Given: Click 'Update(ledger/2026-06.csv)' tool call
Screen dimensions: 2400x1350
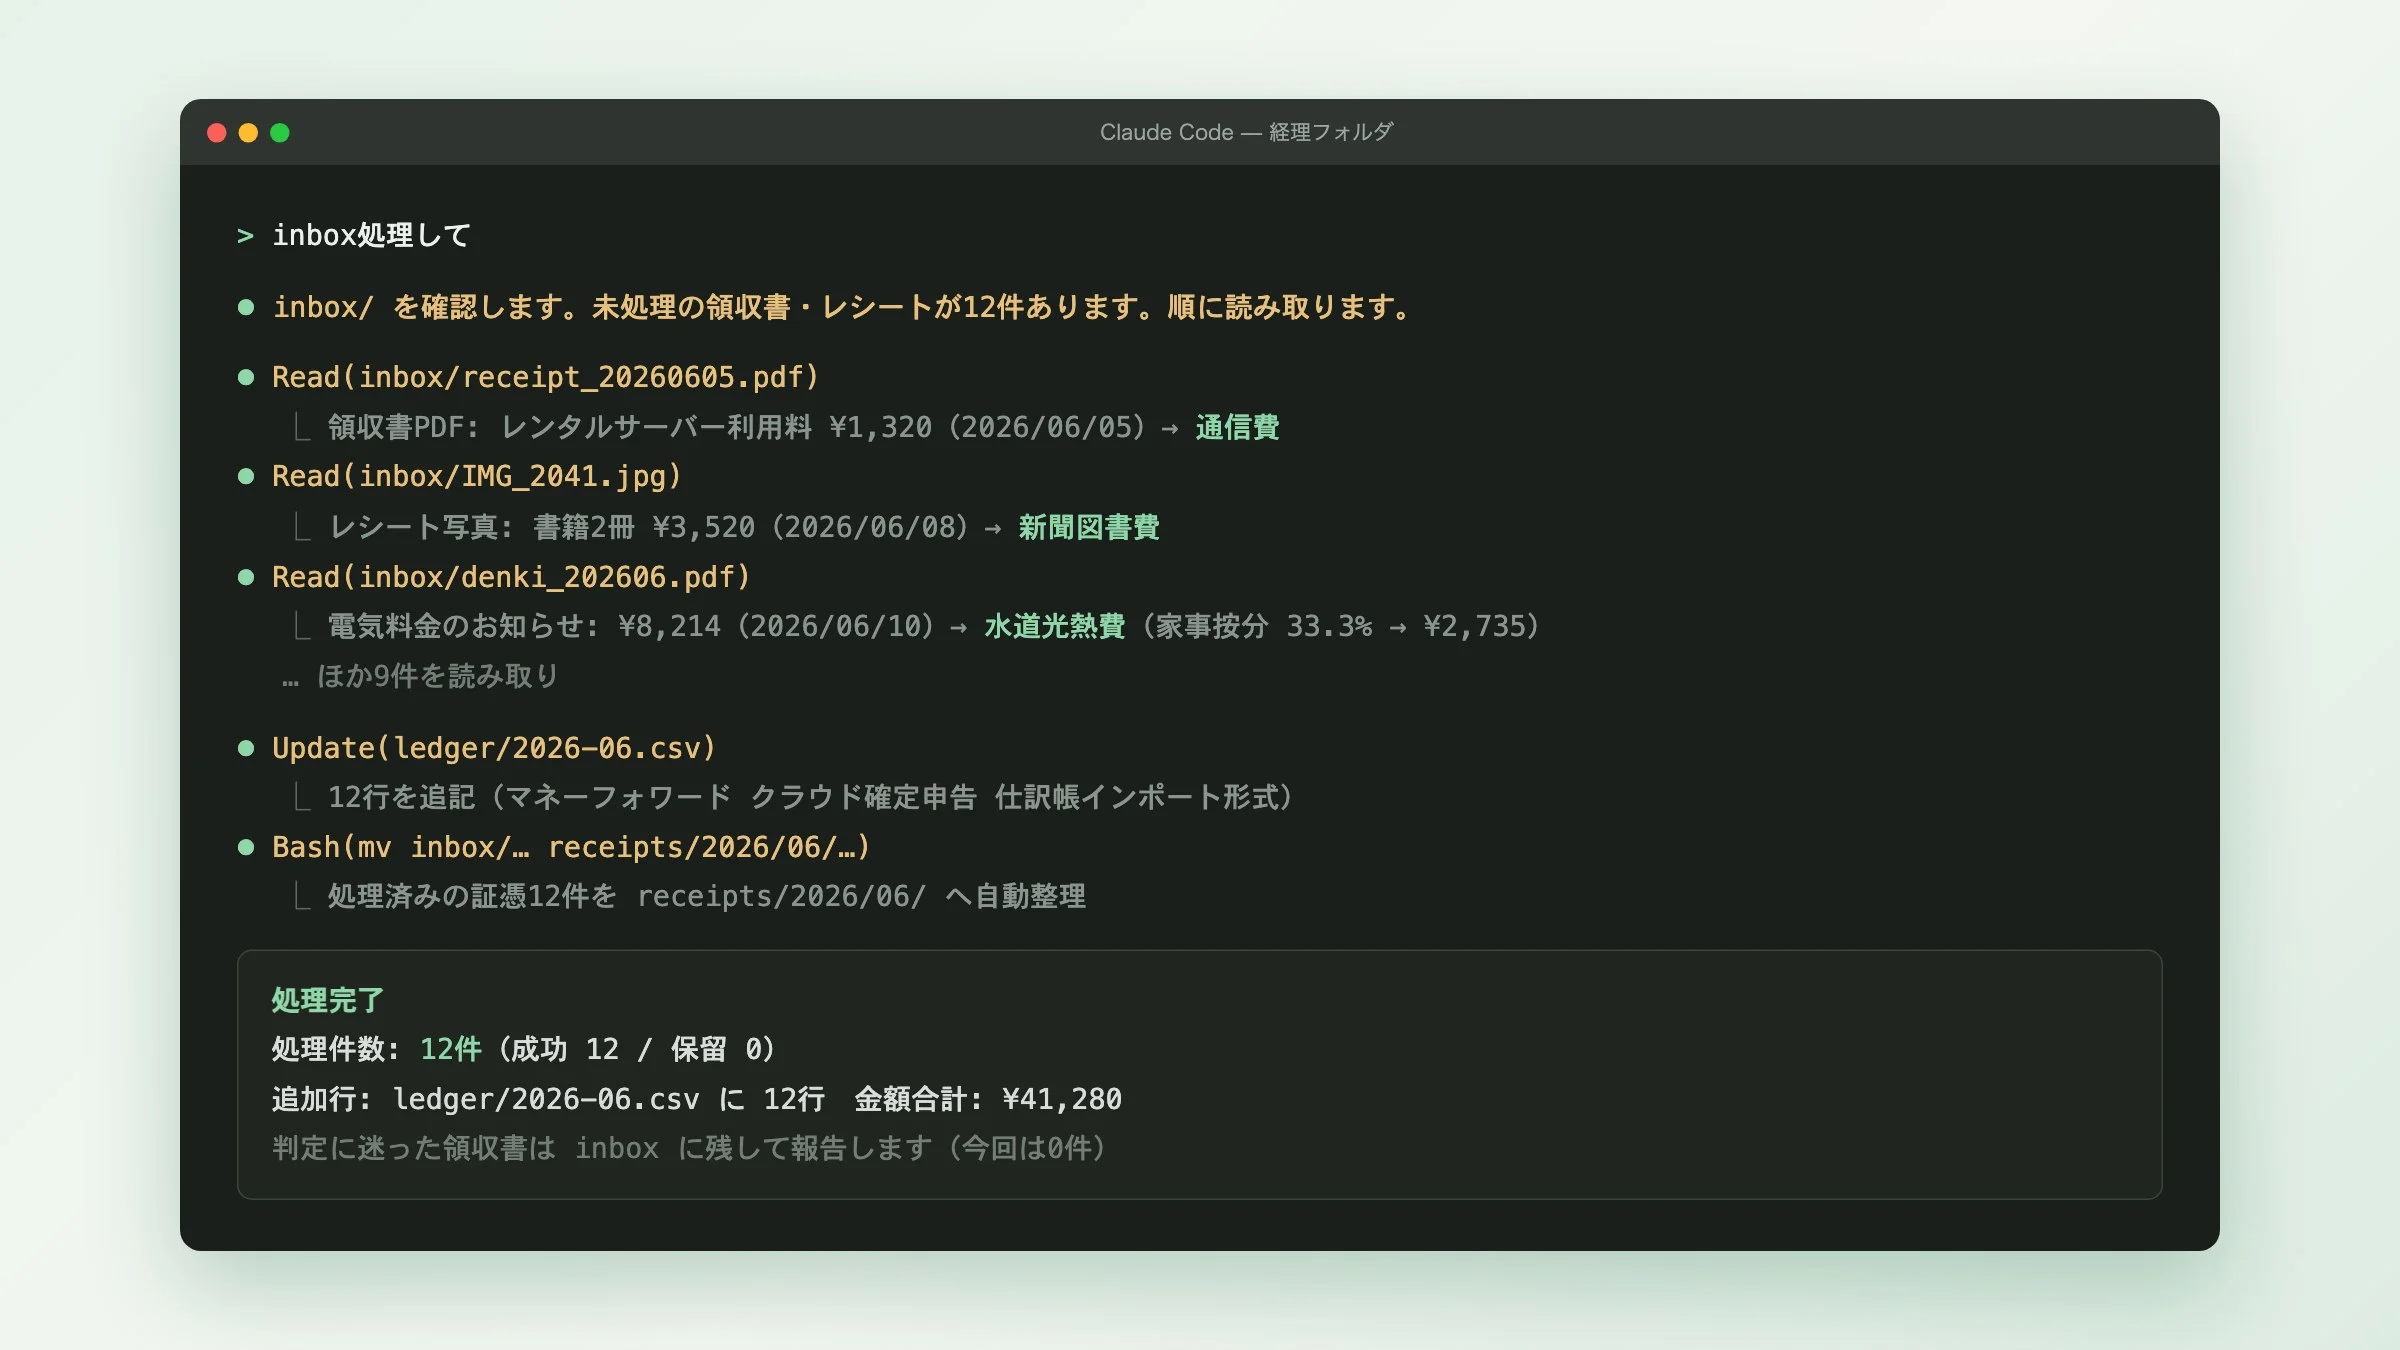Looking at the screenshot, I should (x=495, y=748).
